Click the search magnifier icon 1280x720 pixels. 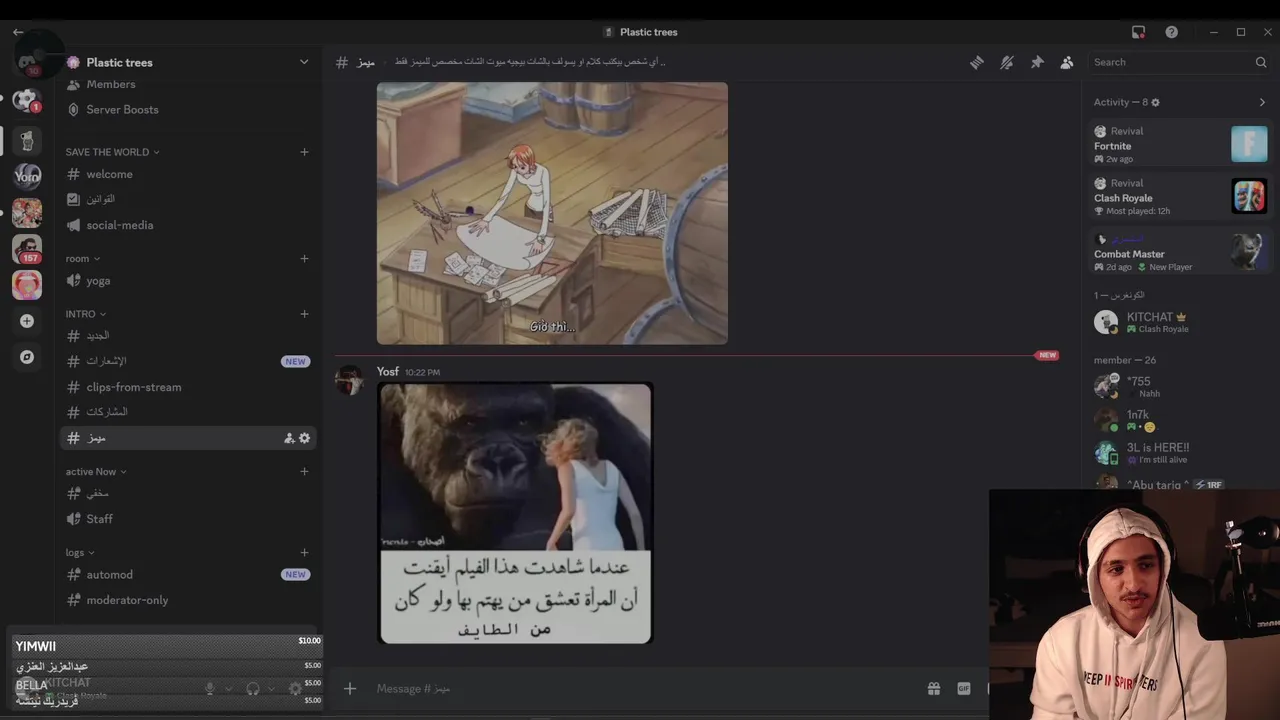1261,62
